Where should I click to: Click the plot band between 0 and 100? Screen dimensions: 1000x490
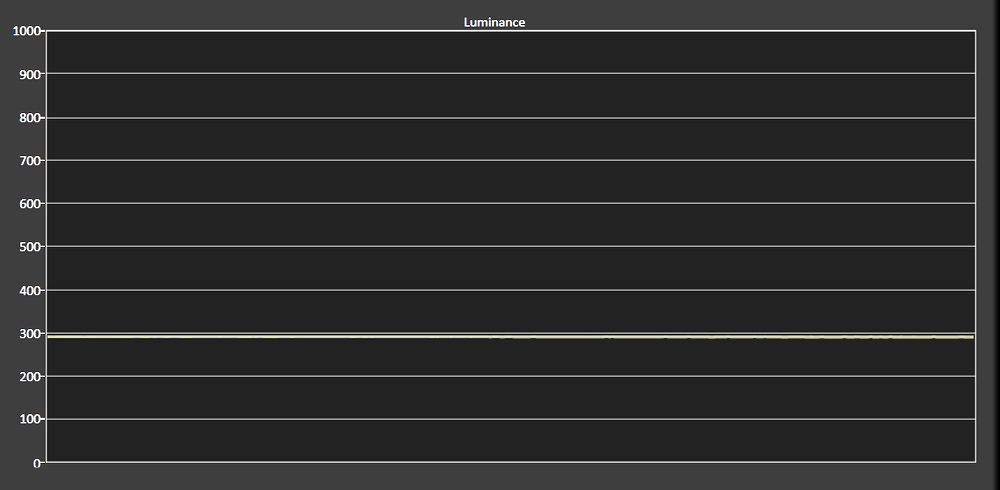510,440
